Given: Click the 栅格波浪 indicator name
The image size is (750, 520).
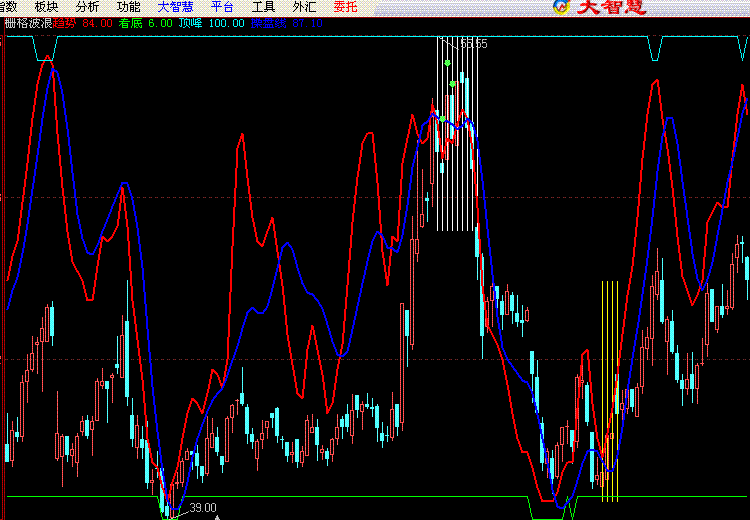Looking at the screenshot, I should click(x=28, y=23).
